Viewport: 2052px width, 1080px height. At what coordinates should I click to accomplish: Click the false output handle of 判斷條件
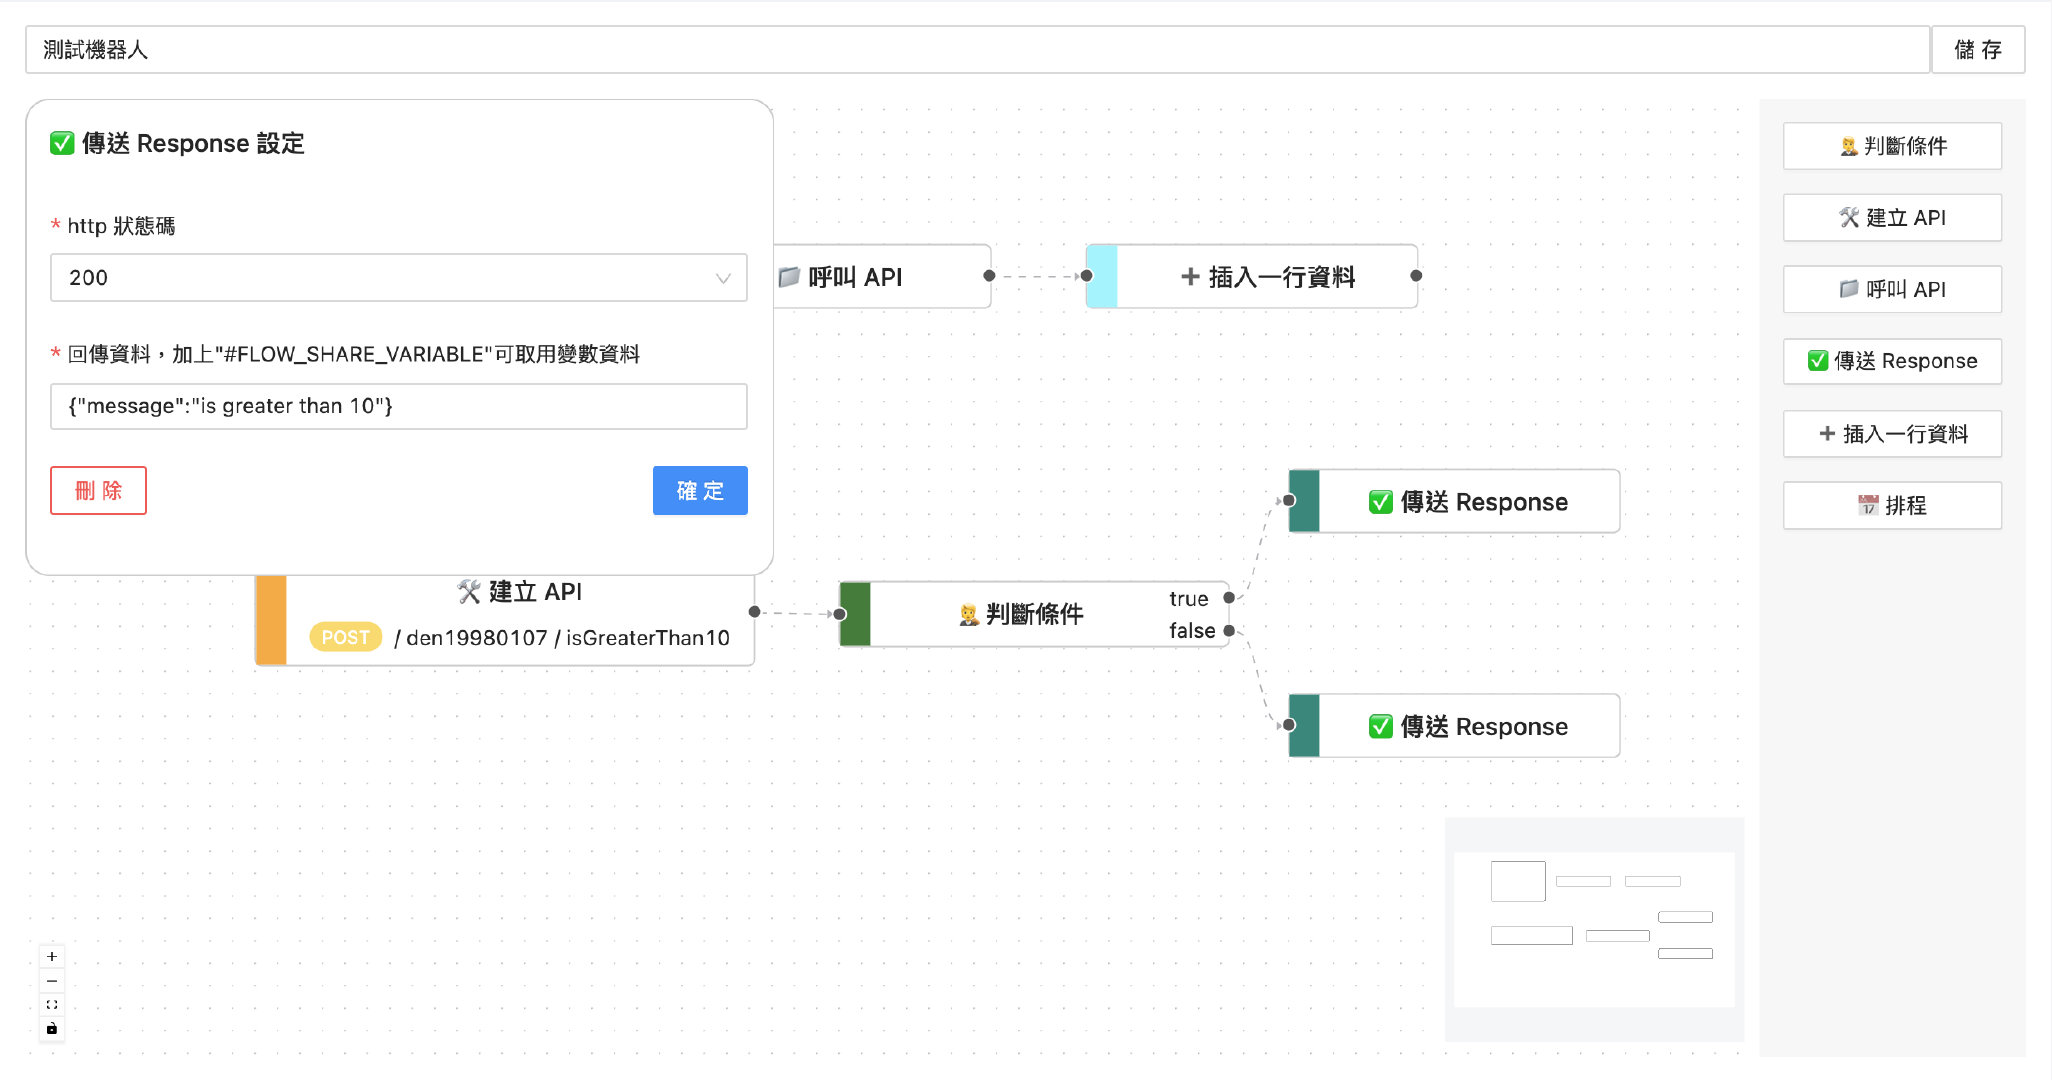coord(1229,631)
